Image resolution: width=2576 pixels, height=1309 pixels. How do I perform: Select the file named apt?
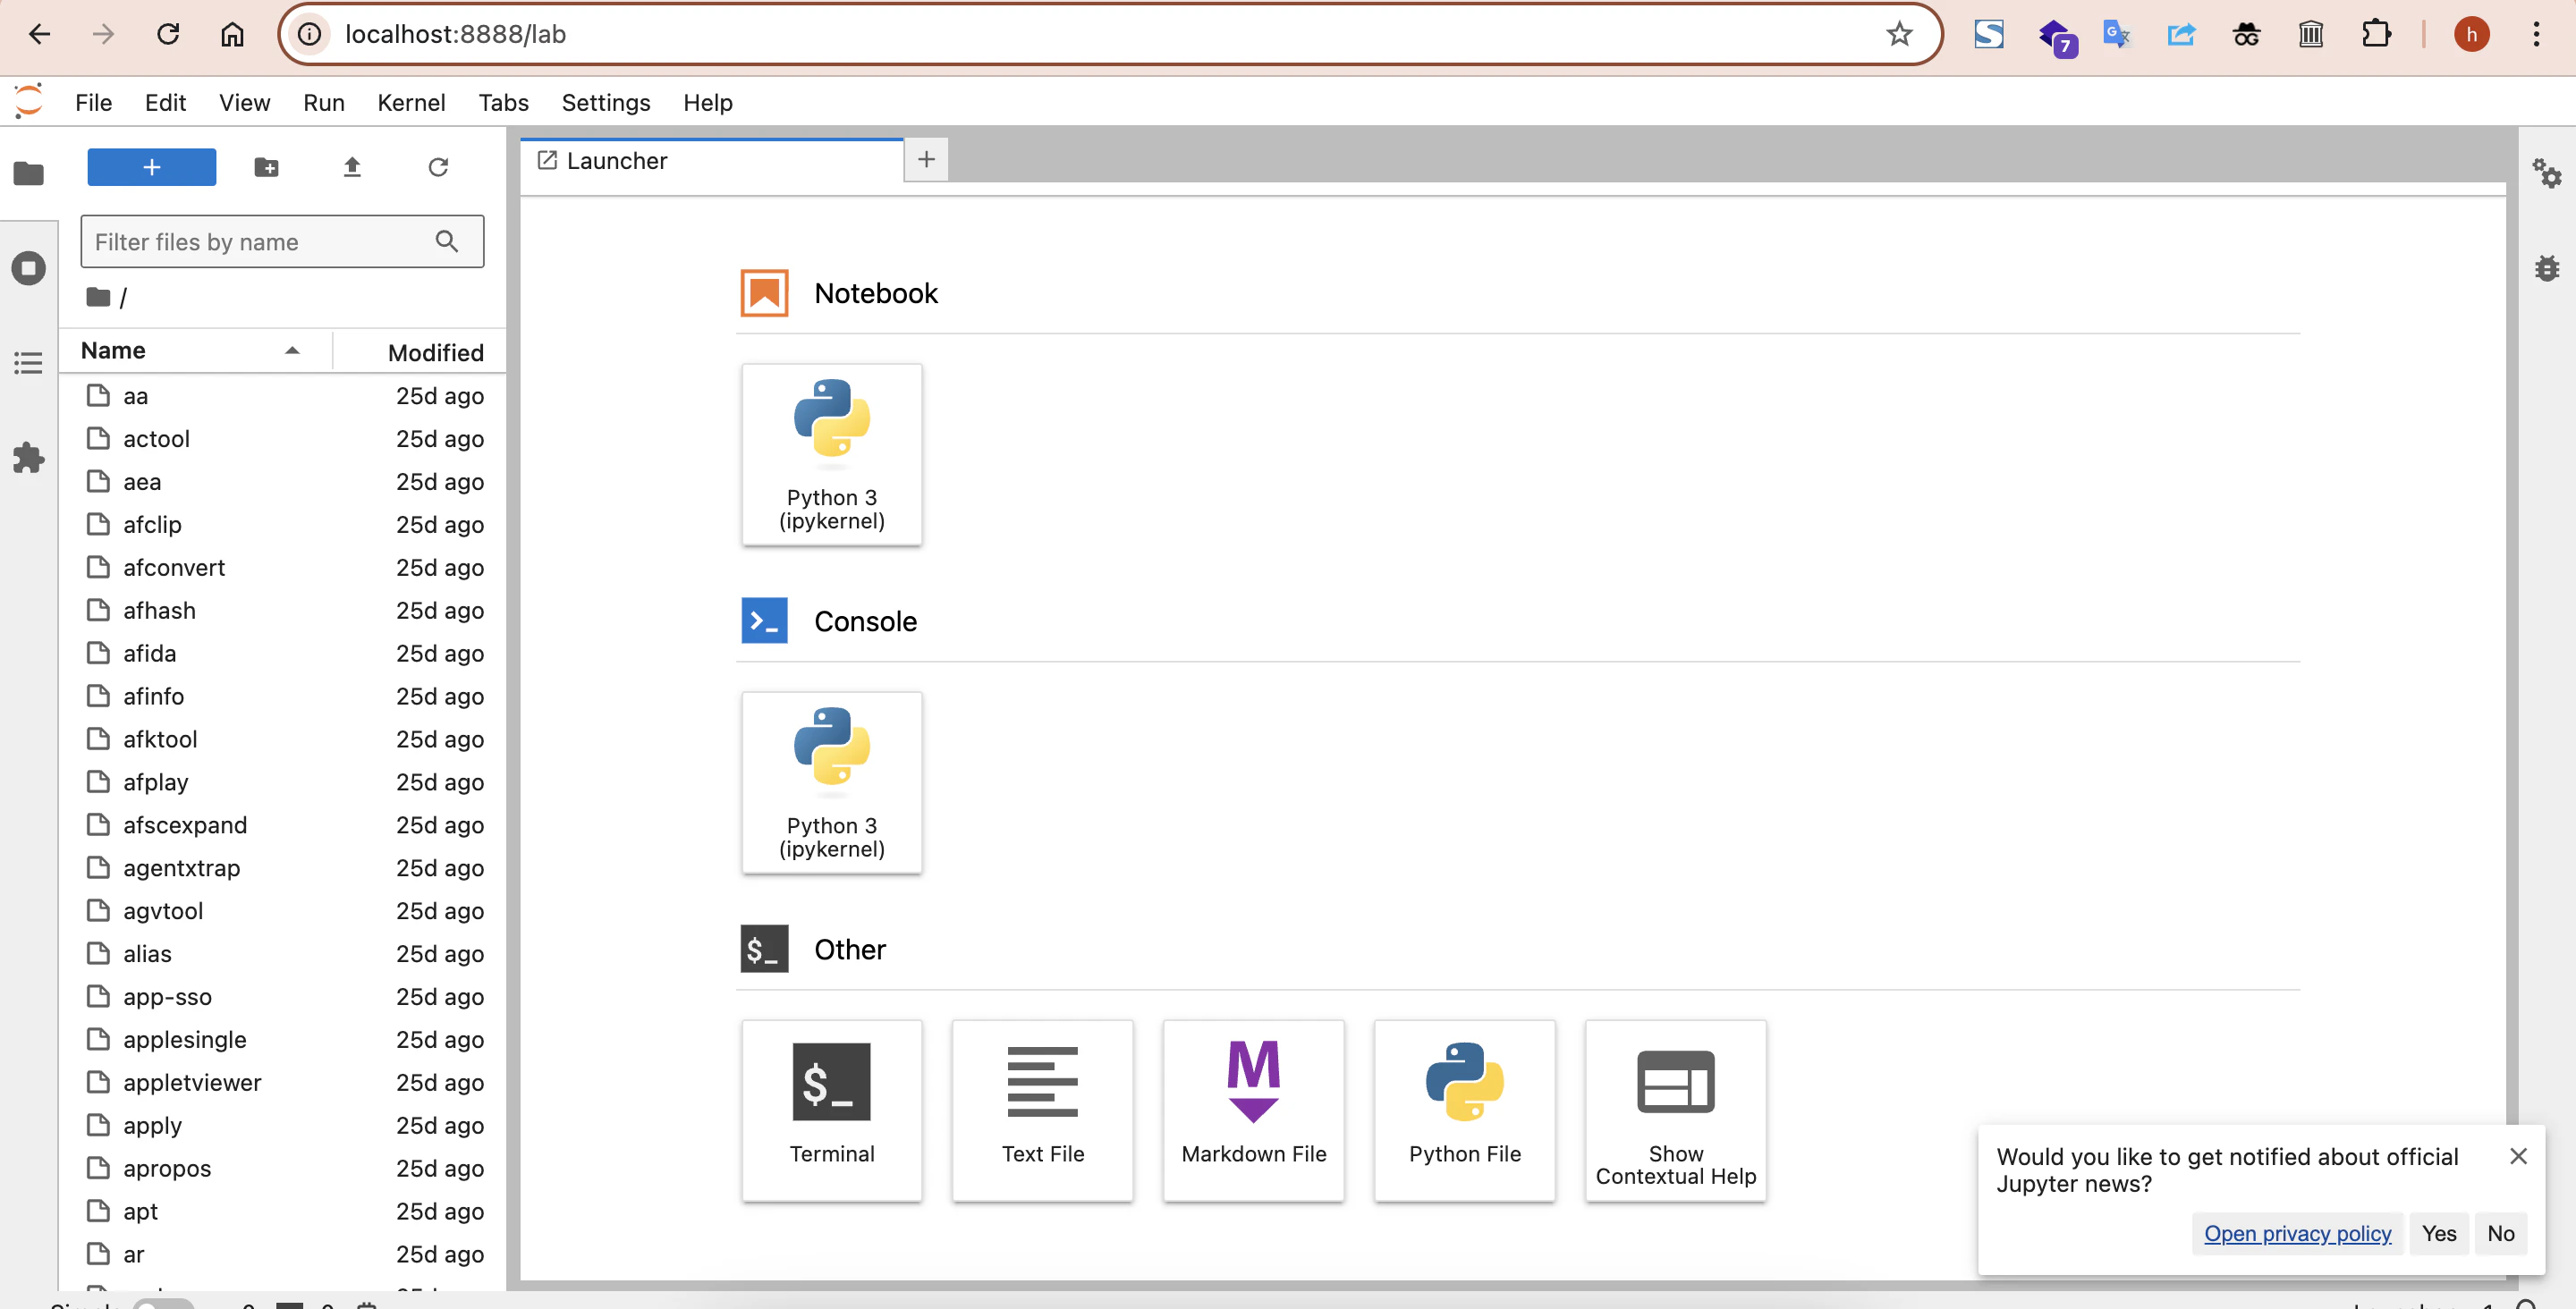click(x=282, y=1212)
